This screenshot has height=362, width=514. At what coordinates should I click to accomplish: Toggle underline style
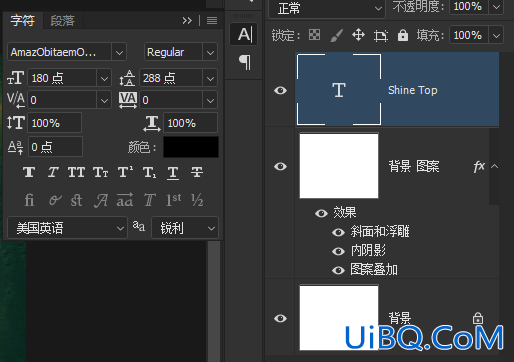[x=173, y=173]
